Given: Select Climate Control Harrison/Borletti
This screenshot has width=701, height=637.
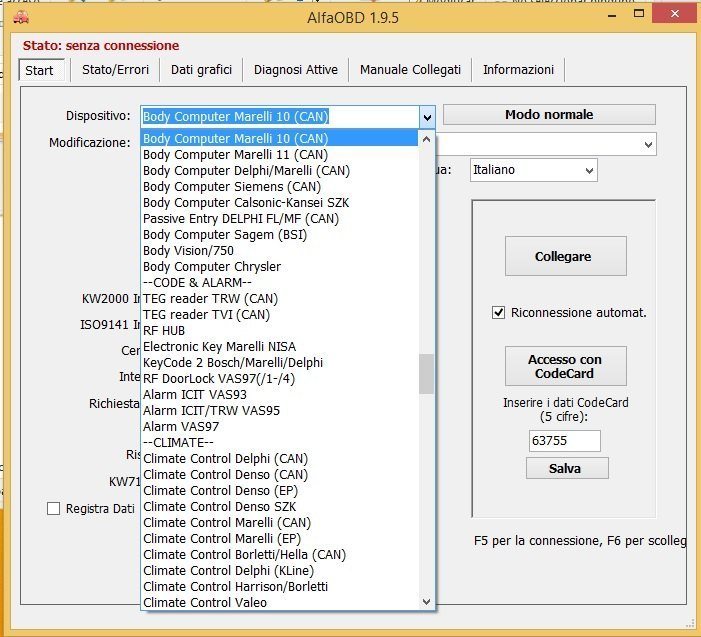Looking at the screenshot, I should click(279, 587).
